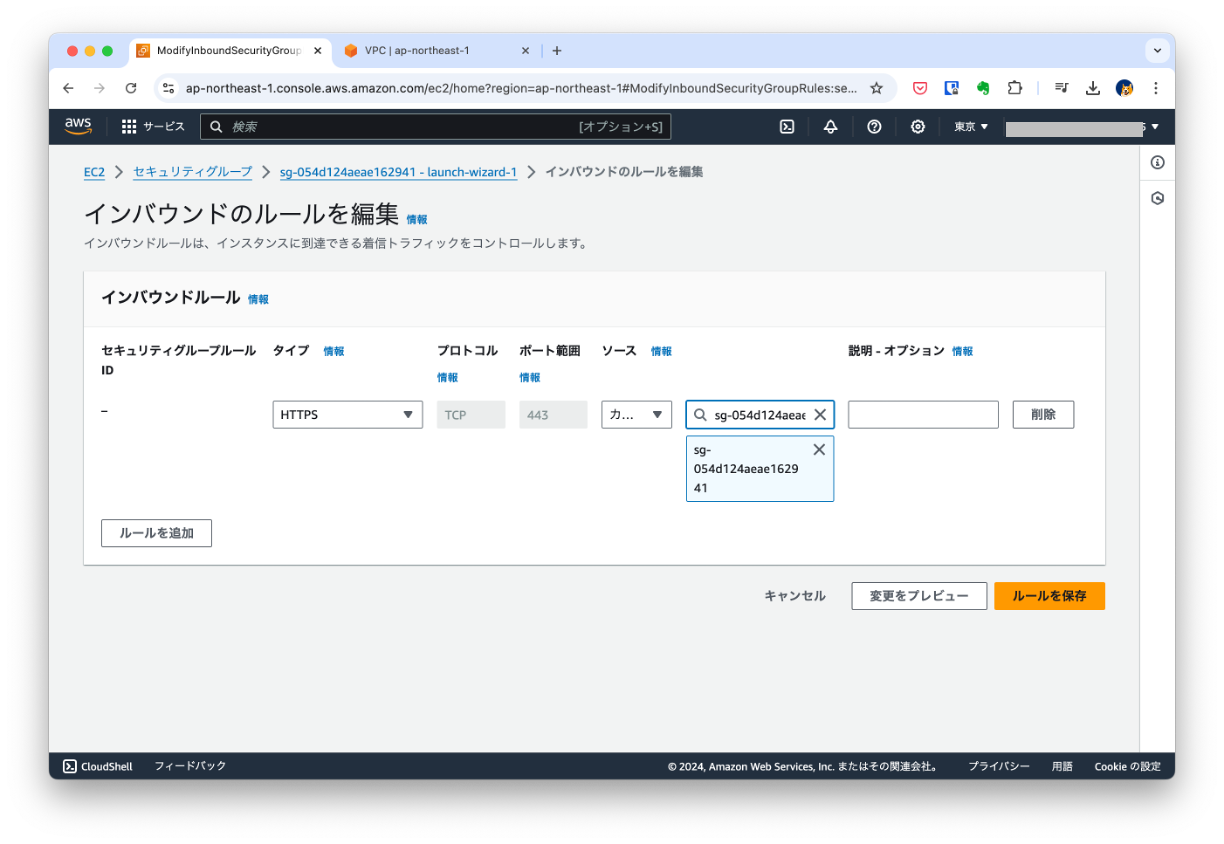Open 用語 footer link

[1062, 767]
